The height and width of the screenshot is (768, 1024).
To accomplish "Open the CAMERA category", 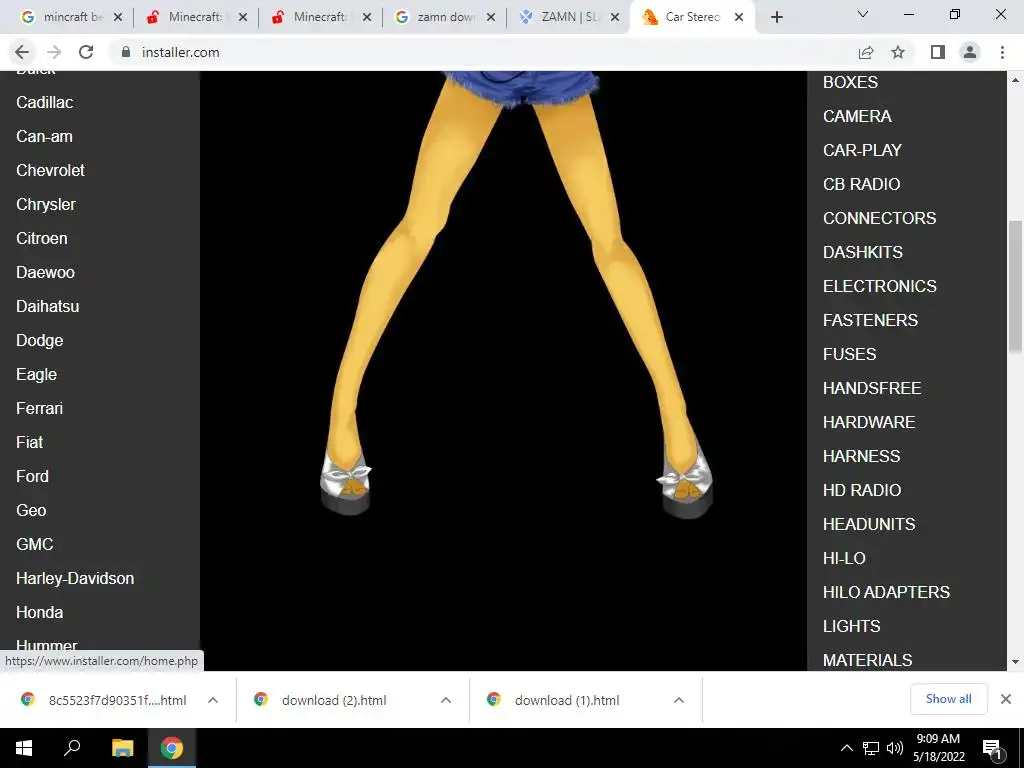I will click(x=857, y=116).
